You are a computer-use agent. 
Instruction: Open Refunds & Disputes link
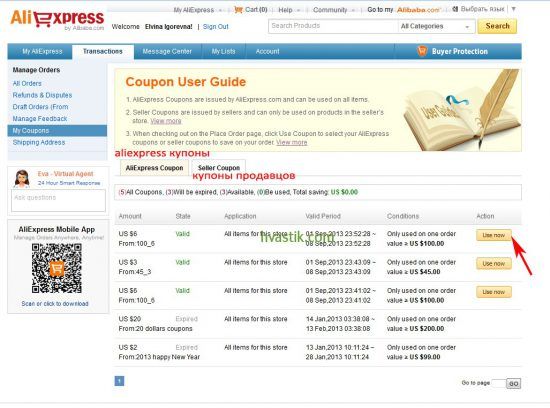pyautogui.click(x=42, y=95)
